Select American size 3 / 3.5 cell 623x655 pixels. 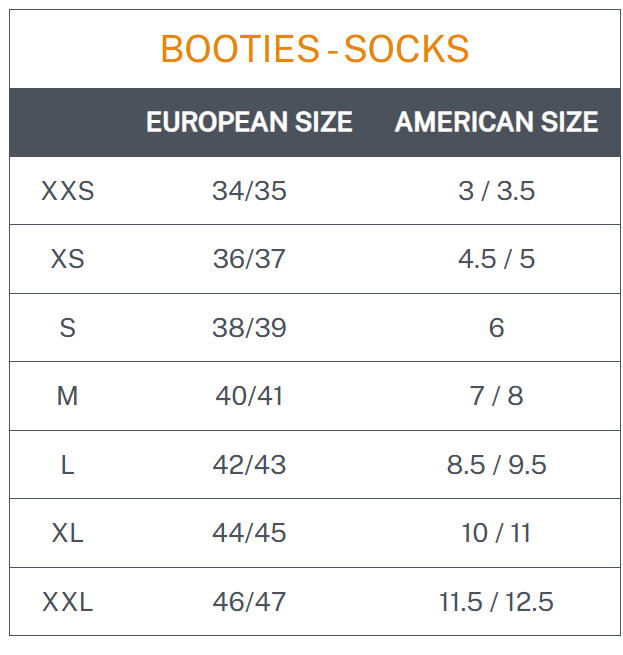click(496, 191)
